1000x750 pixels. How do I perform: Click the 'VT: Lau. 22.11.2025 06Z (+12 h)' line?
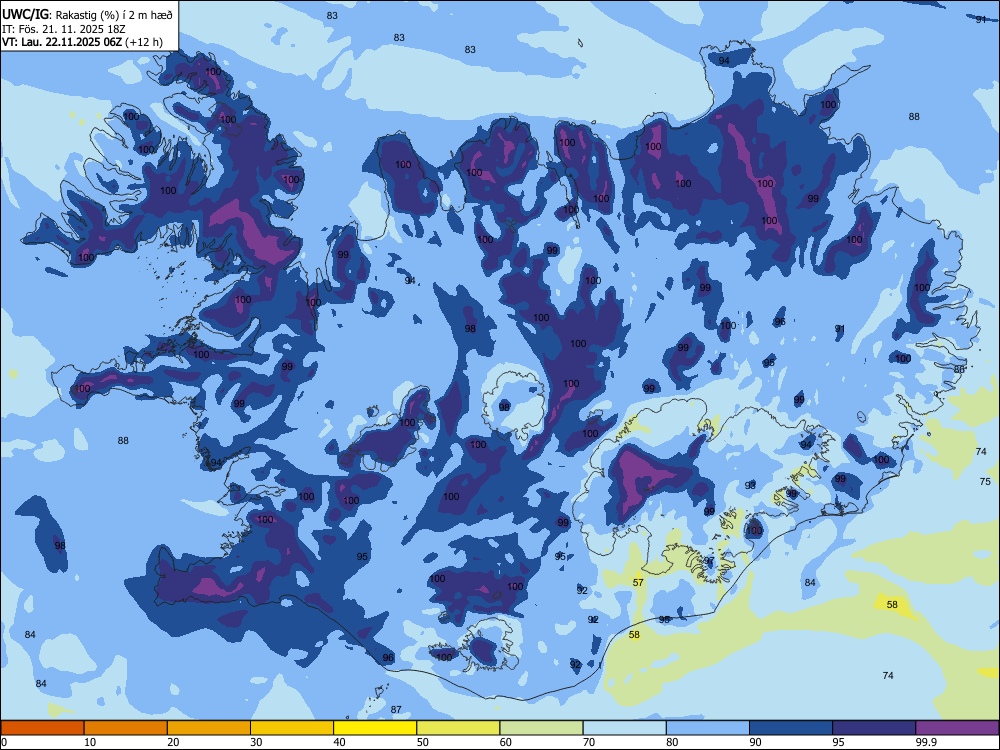(x=82, y=42)
